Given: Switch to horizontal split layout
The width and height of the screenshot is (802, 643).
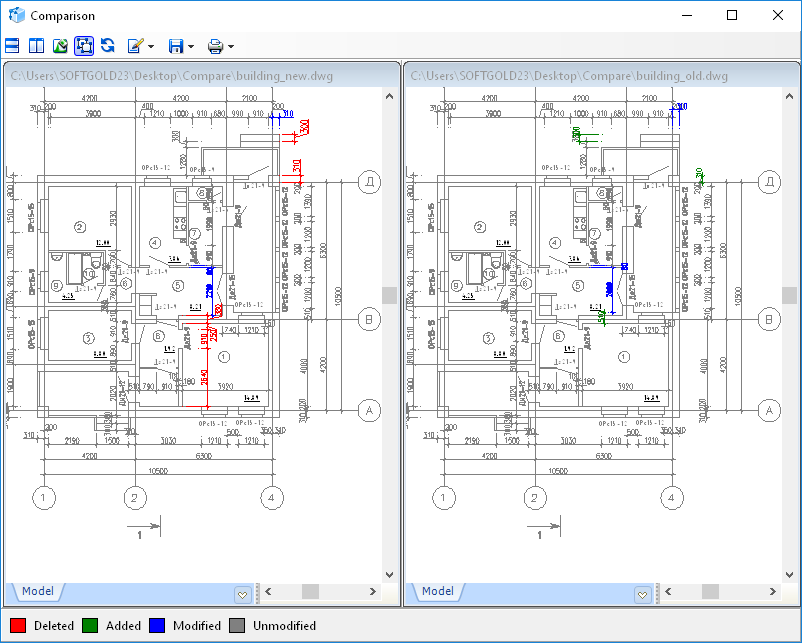Looking at the screenshot, I should (13, 46).
